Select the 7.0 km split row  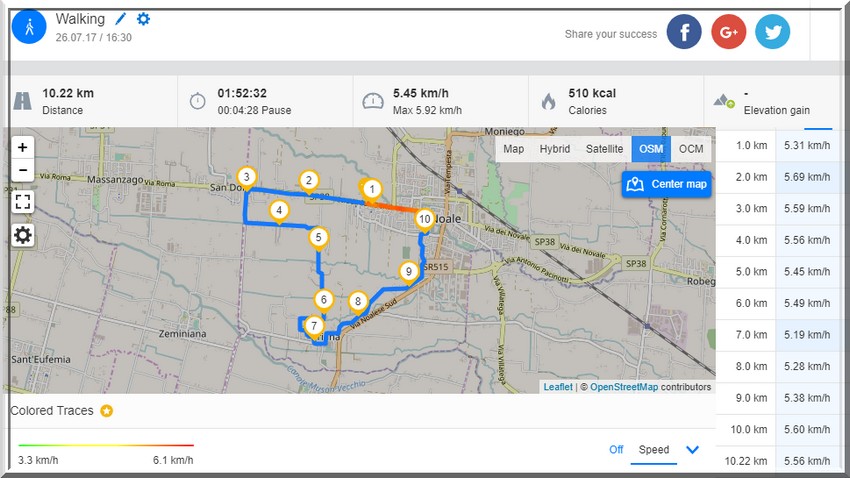coord(781,335)
